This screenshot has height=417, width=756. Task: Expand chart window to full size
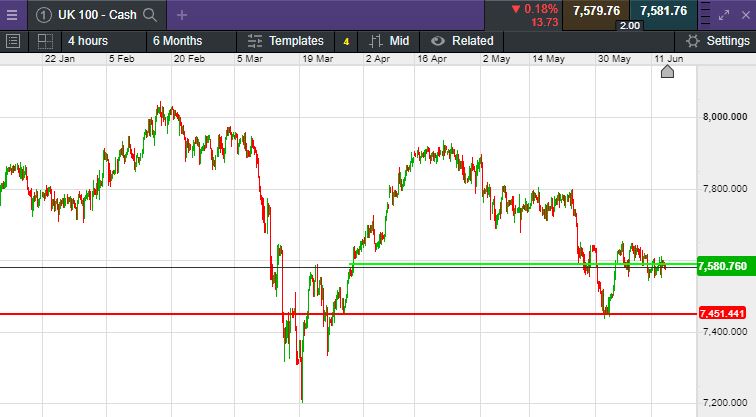pos(726,14)
